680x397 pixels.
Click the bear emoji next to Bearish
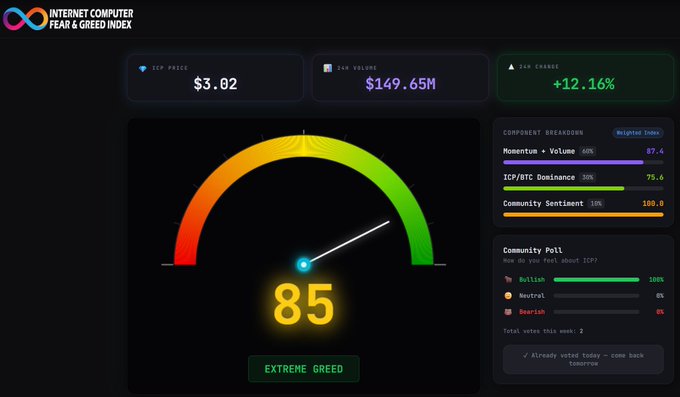click(x=508, y=312)
